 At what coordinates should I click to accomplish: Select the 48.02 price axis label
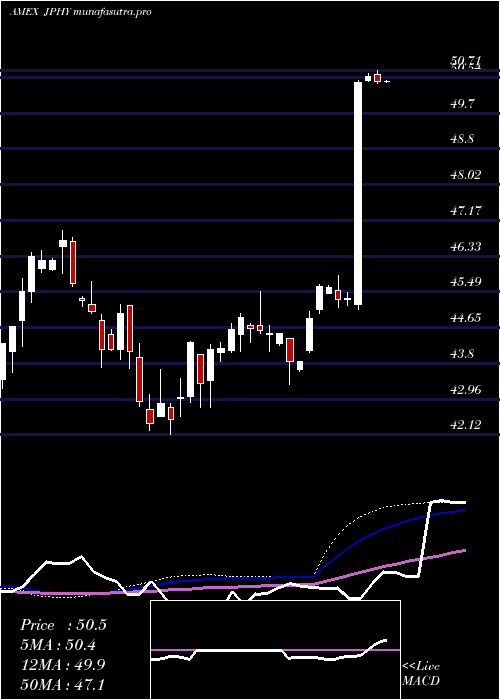(x=466, y=175)
